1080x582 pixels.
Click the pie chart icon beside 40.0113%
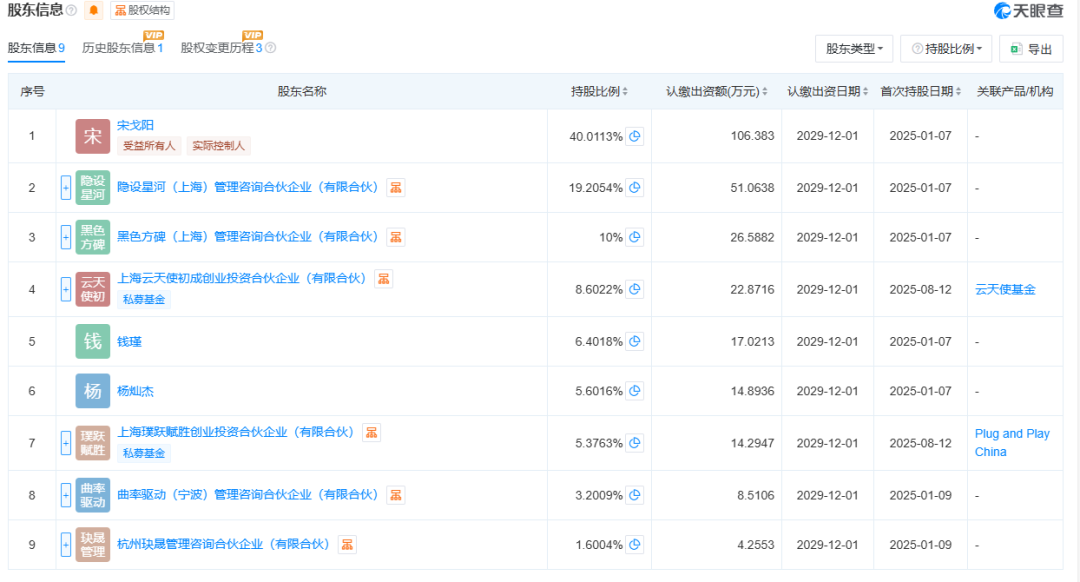pyautogui.click(x=634, y=136)
